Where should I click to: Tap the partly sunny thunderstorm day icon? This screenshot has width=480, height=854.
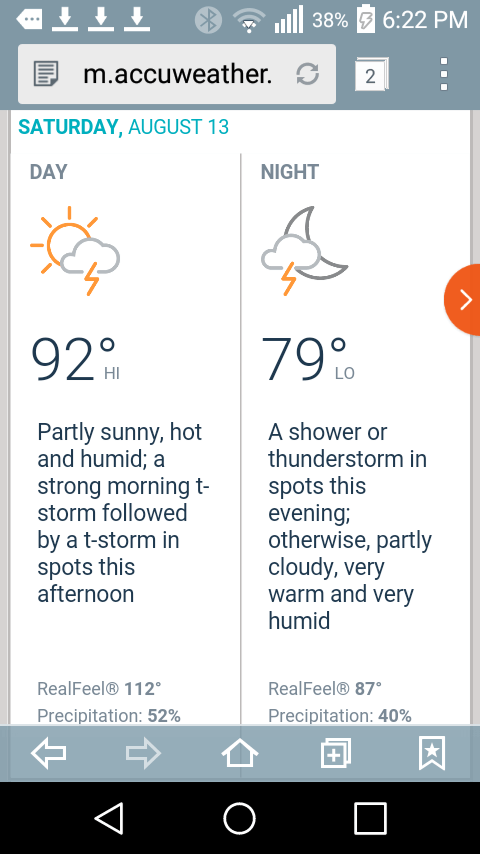tap(75, 251)
